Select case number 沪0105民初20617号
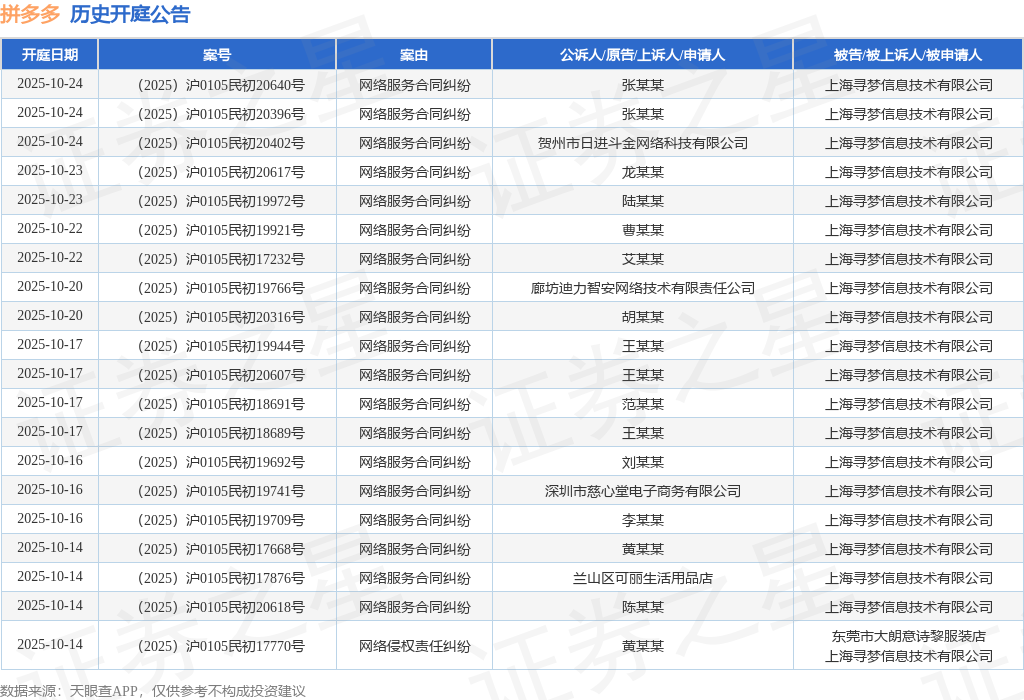 [221, 172]
